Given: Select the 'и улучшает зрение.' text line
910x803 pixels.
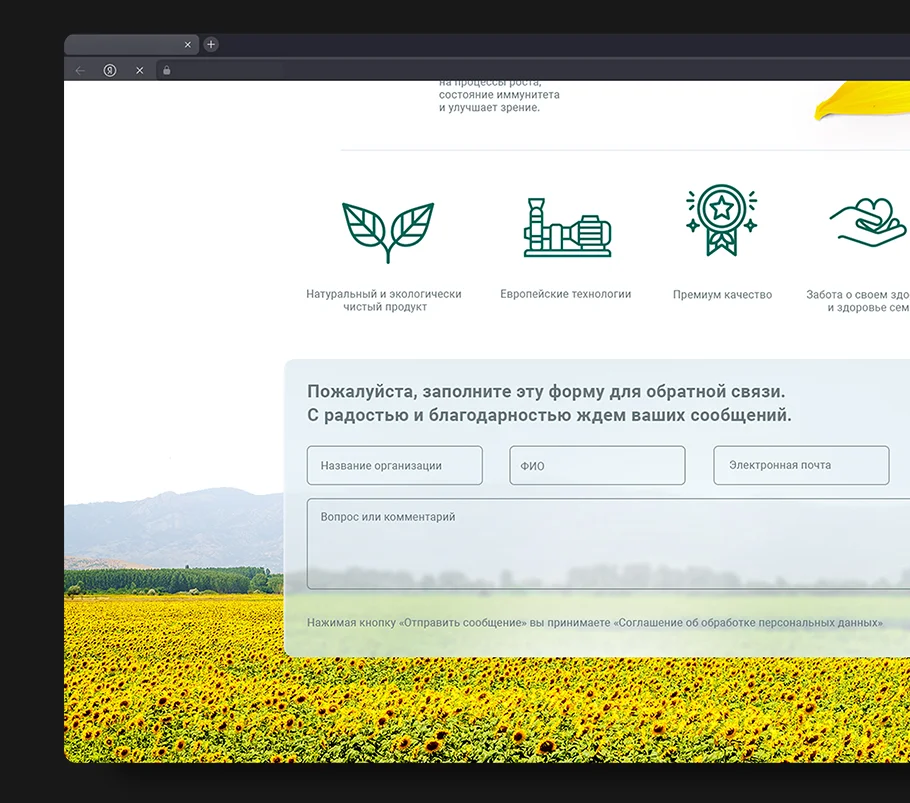Looking at the screenshot, I should [489, 107].
